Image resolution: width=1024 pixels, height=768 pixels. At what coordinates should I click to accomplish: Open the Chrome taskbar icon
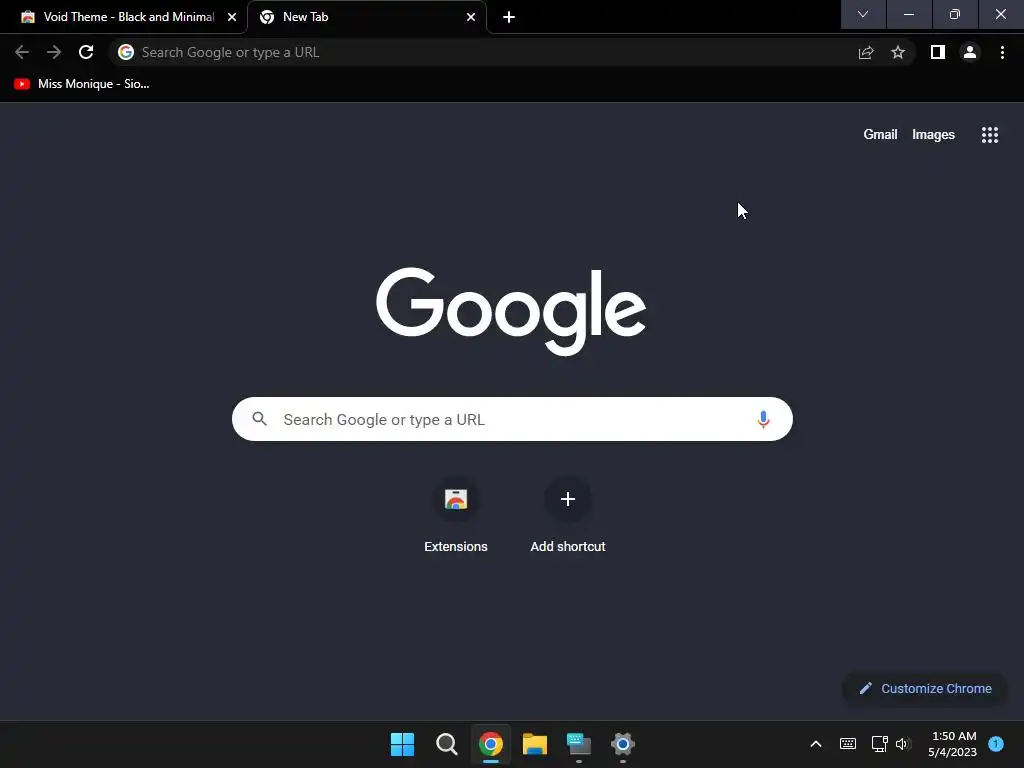click(x=490, y=744)
